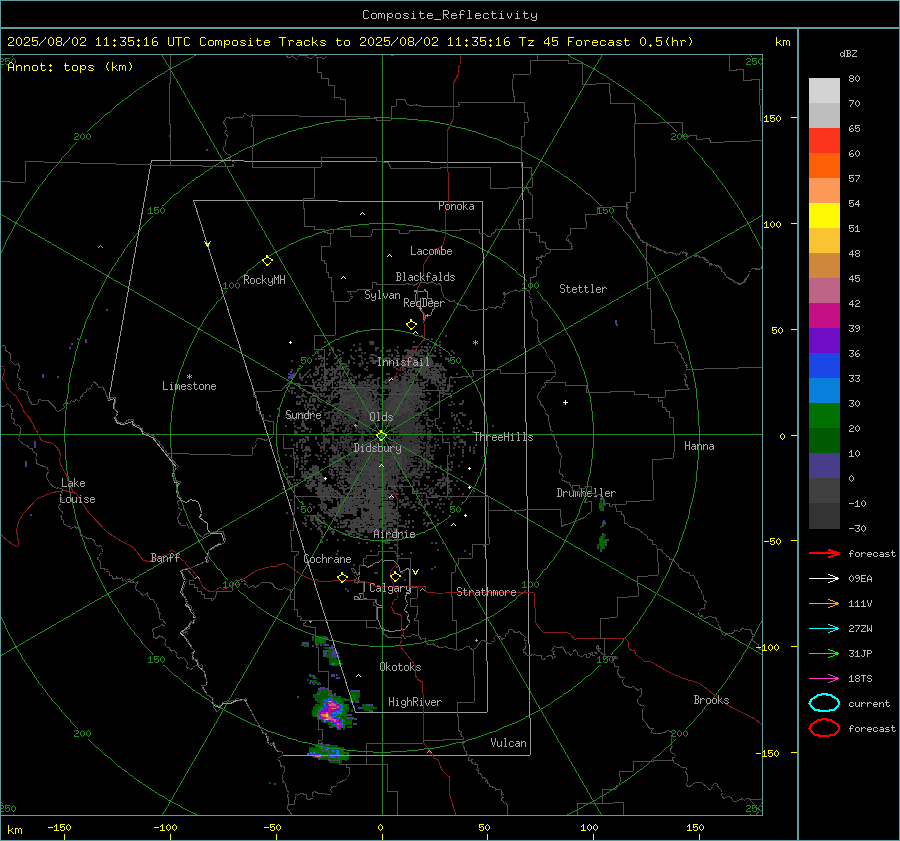Select yellow diamond marker above Calgary label

click(x=395, y=576)
